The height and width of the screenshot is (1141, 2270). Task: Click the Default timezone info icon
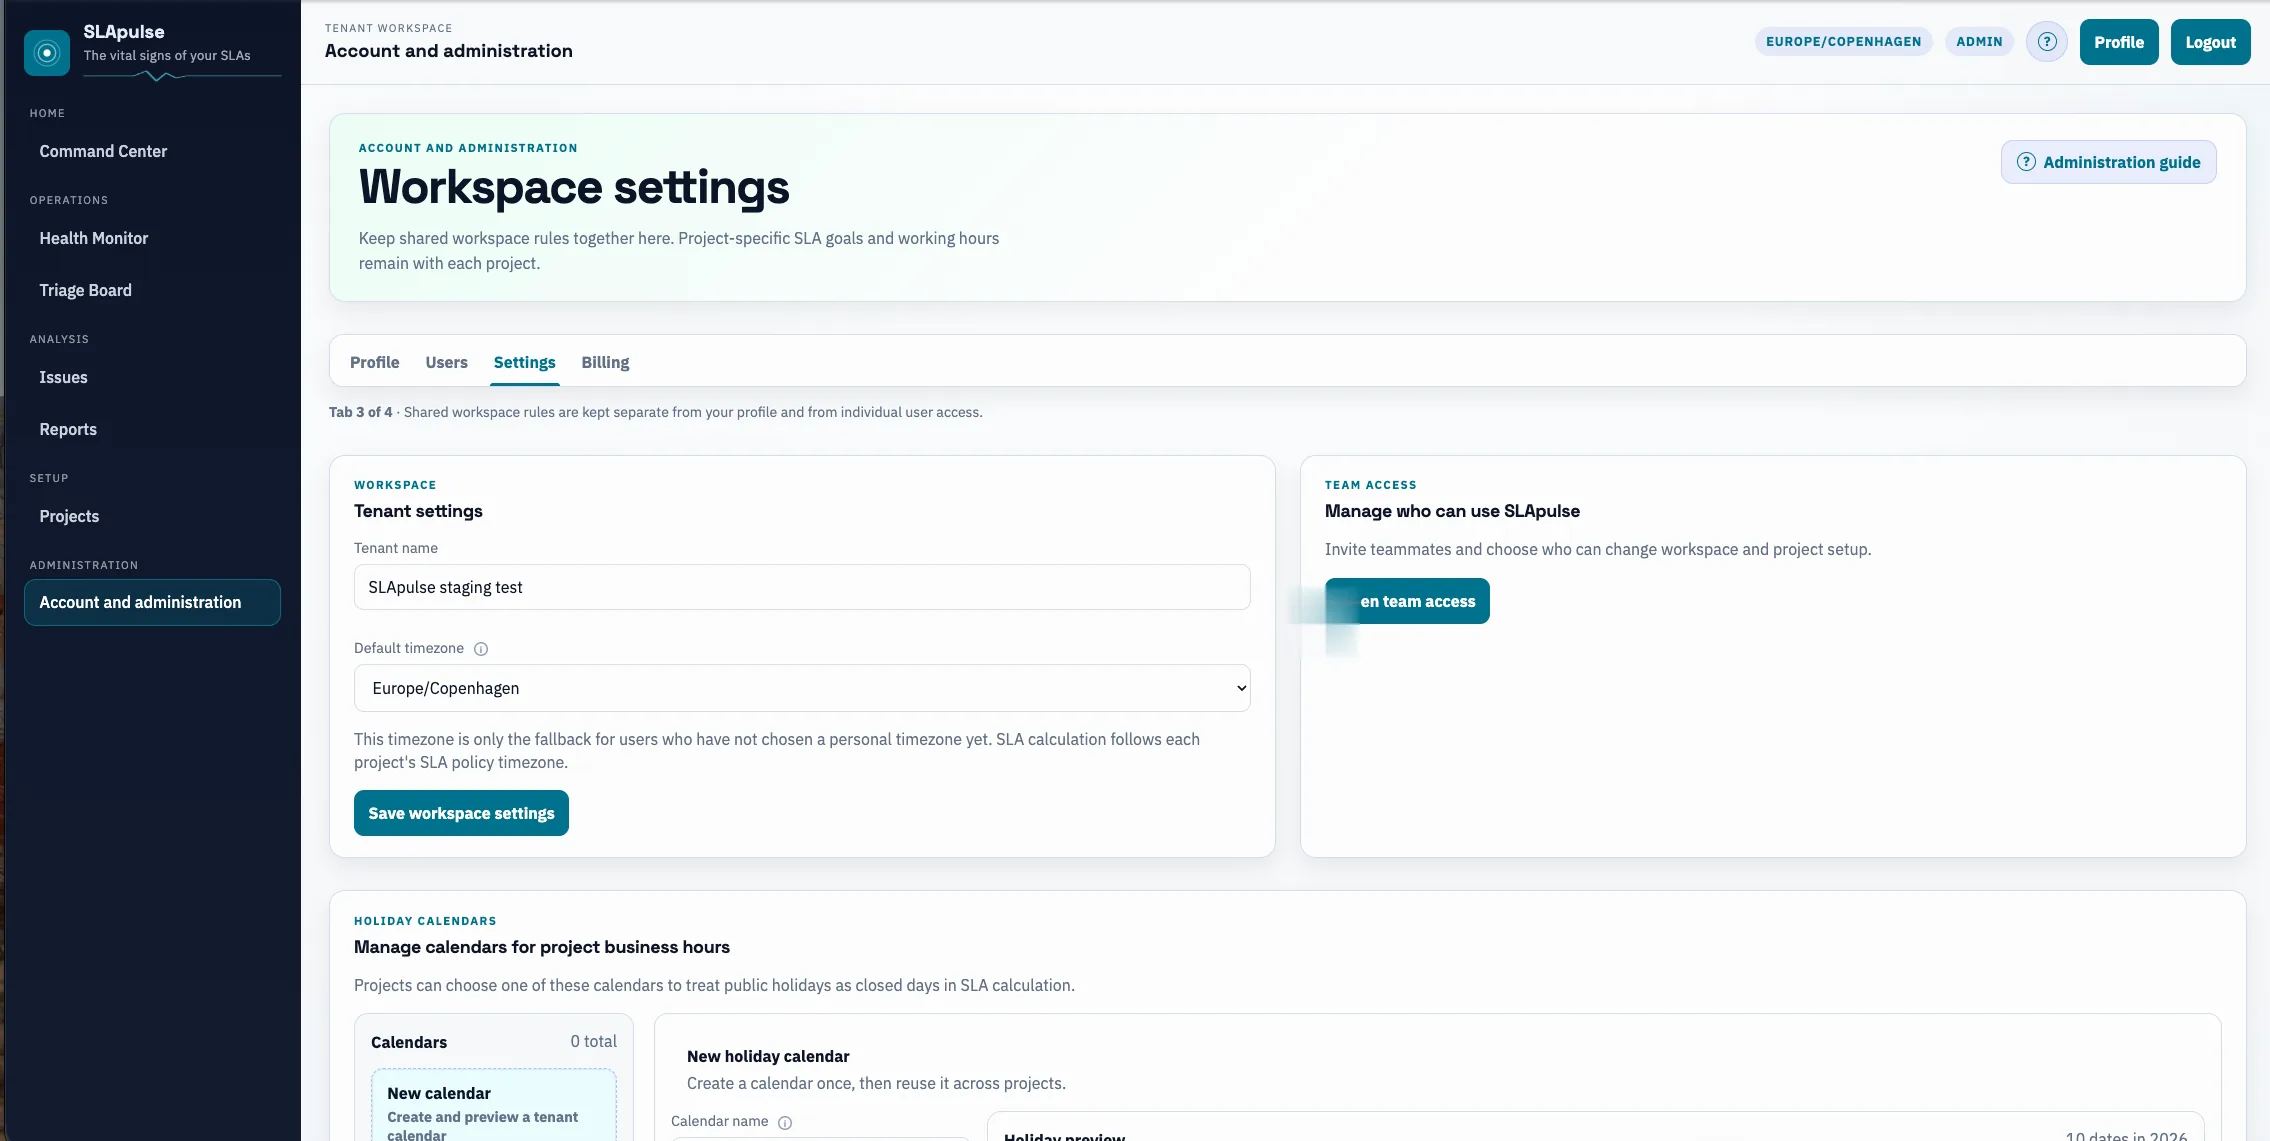481,649
